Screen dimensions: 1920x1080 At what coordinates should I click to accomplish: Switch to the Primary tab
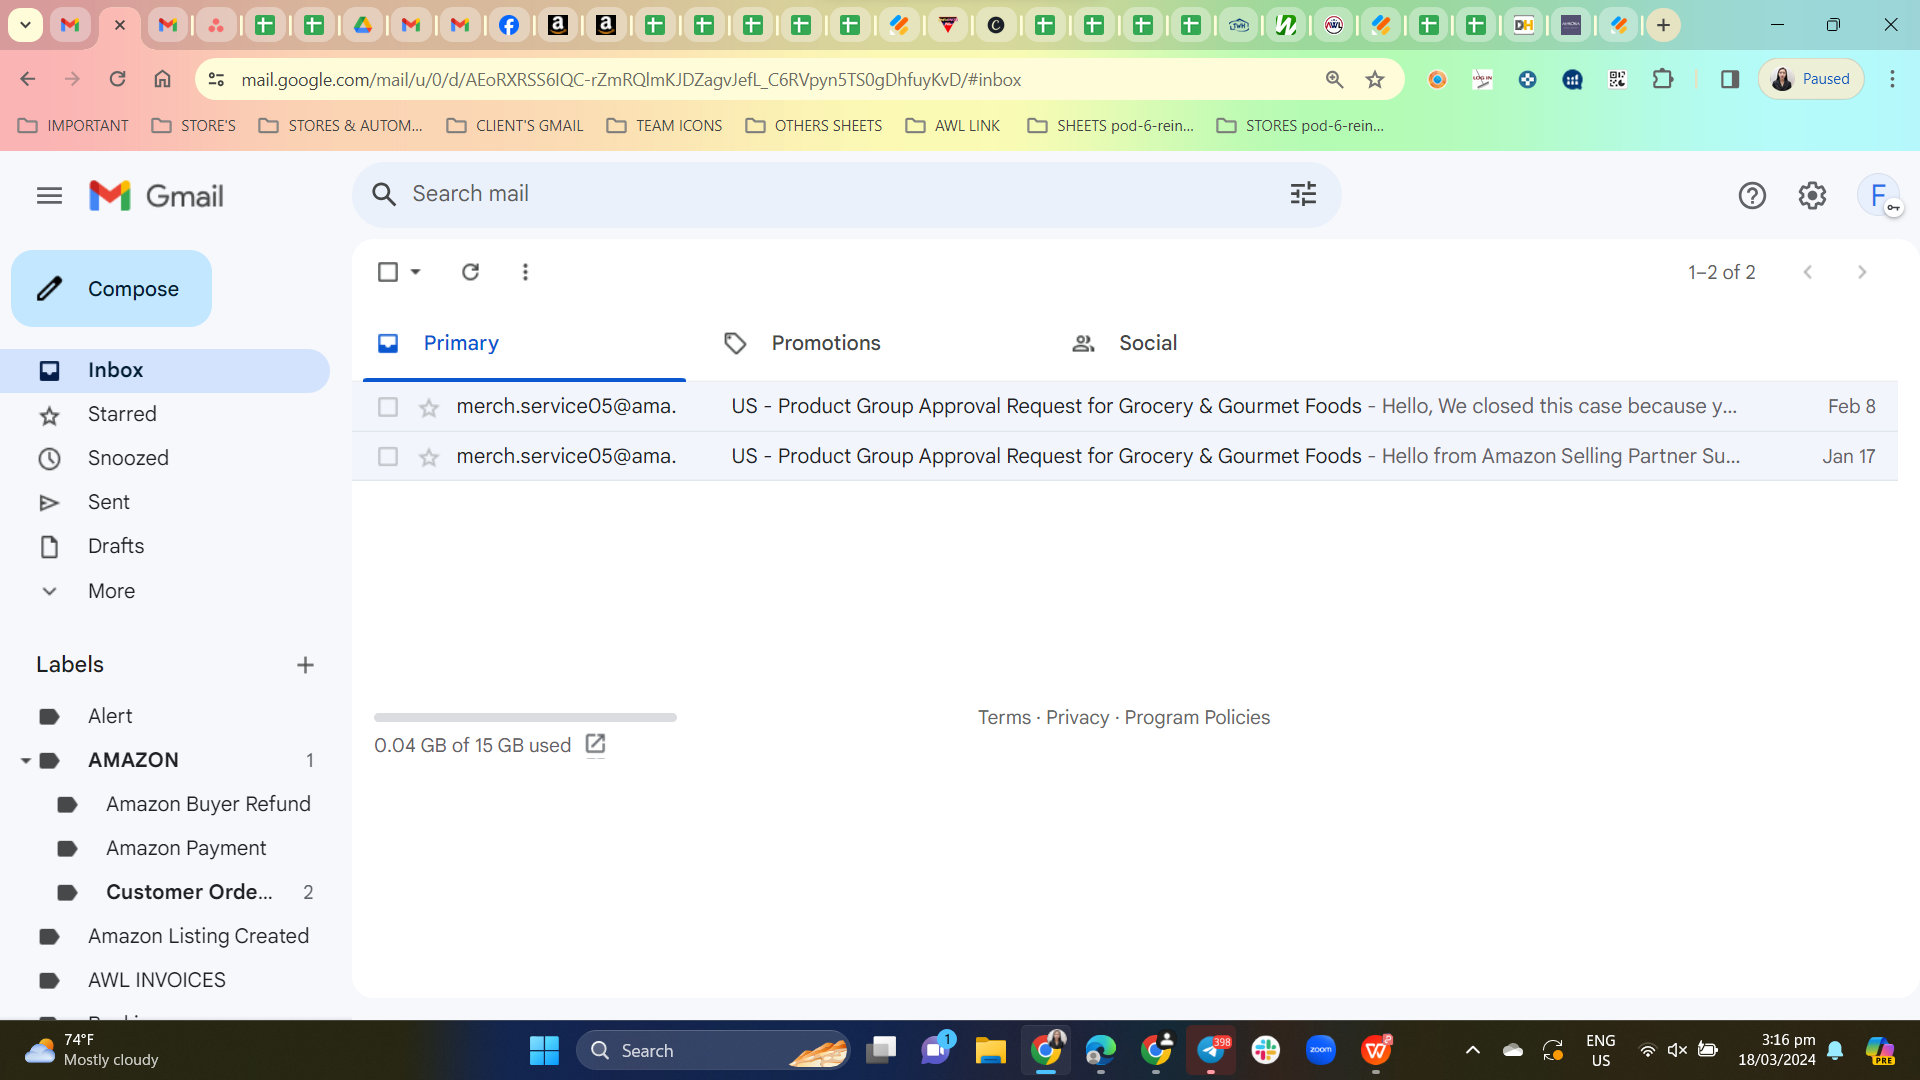point(524,344)
